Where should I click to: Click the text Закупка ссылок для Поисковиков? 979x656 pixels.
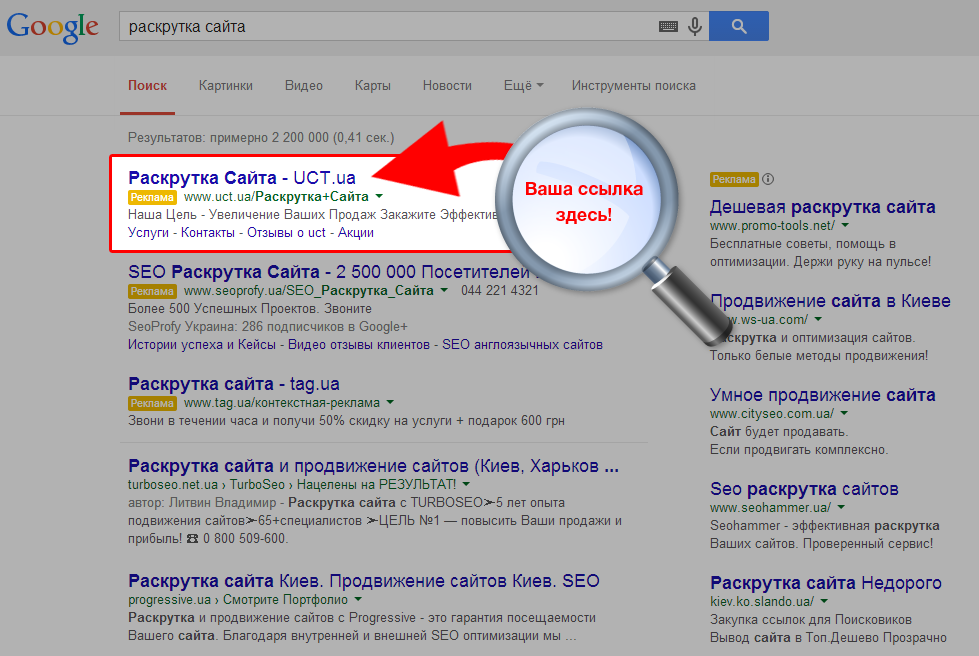click(x=810, y=620)
